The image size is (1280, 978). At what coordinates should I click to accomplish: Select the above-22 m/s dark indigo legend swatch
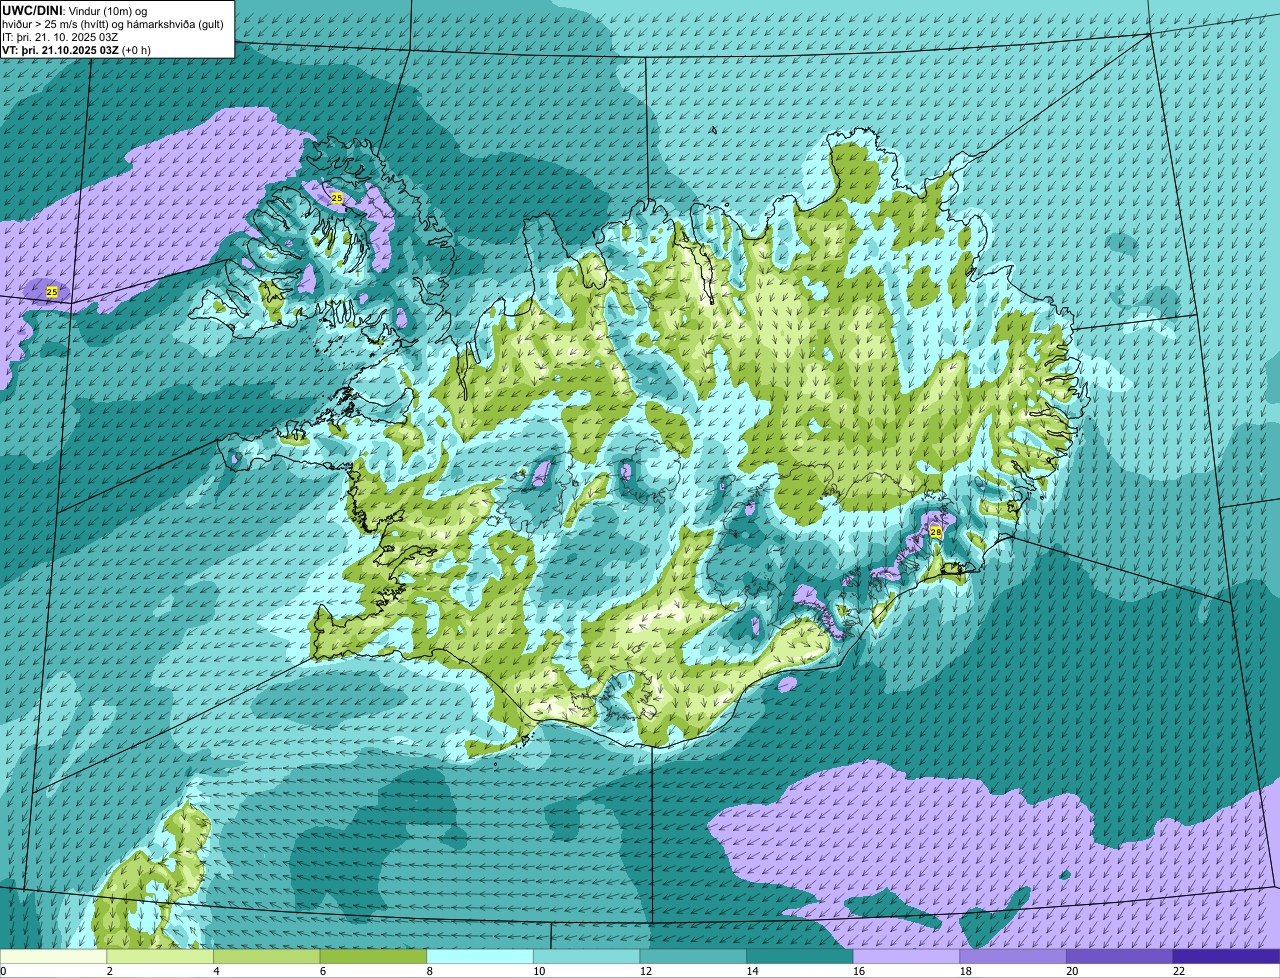click(1226, 956)
